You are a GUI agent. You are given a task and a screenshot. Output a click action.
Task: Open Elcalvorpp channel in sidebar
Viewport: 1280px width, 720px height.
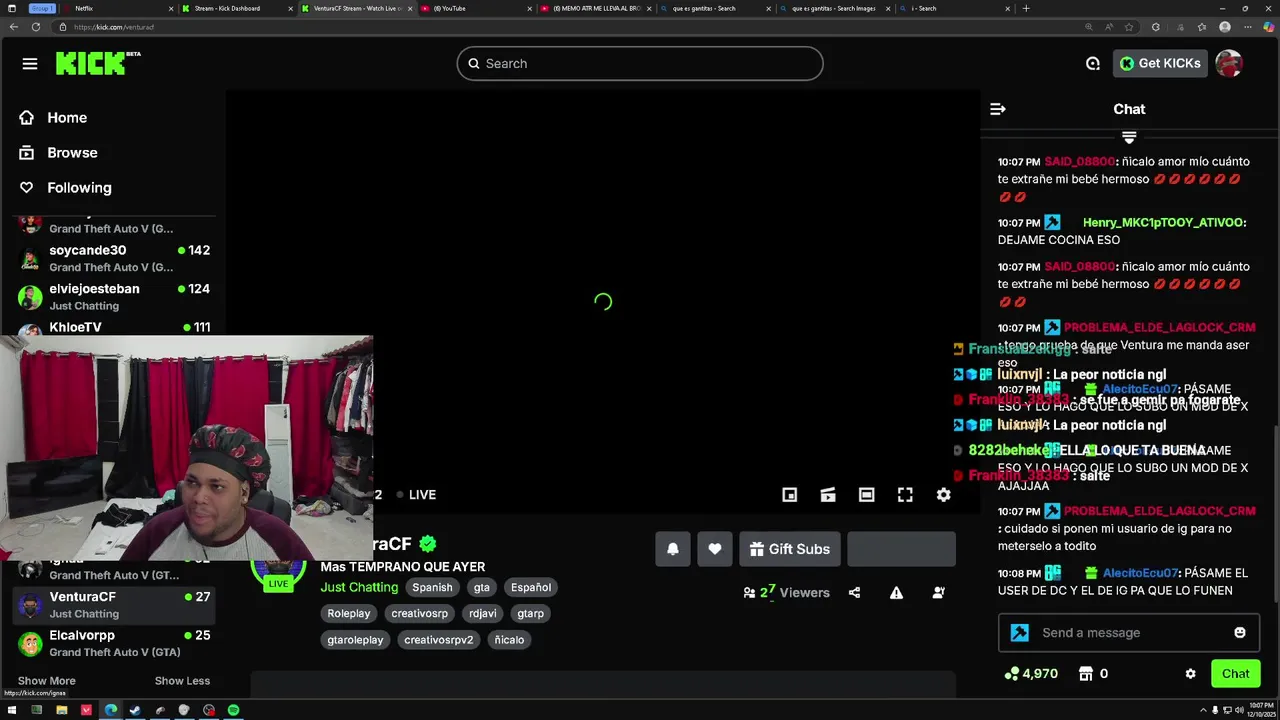click(x=112, y=643)
